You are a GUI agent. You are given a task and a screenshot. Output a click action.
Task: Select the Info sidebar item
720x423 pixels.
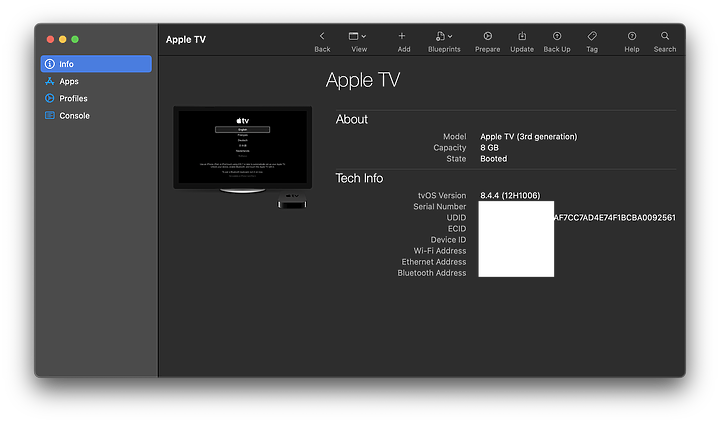(96, 64)
